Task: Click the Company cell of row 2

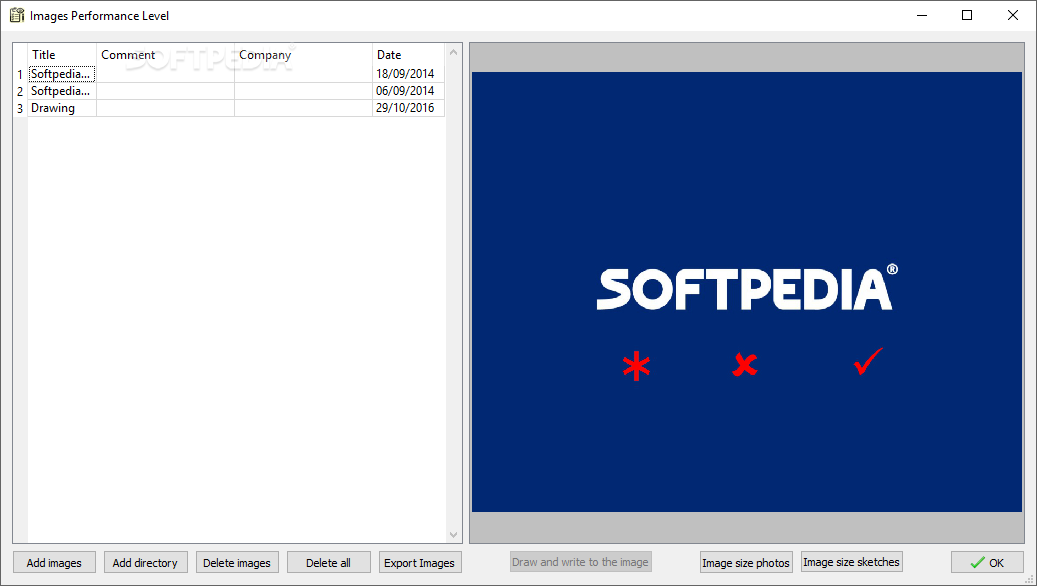Action: (304, 91)
